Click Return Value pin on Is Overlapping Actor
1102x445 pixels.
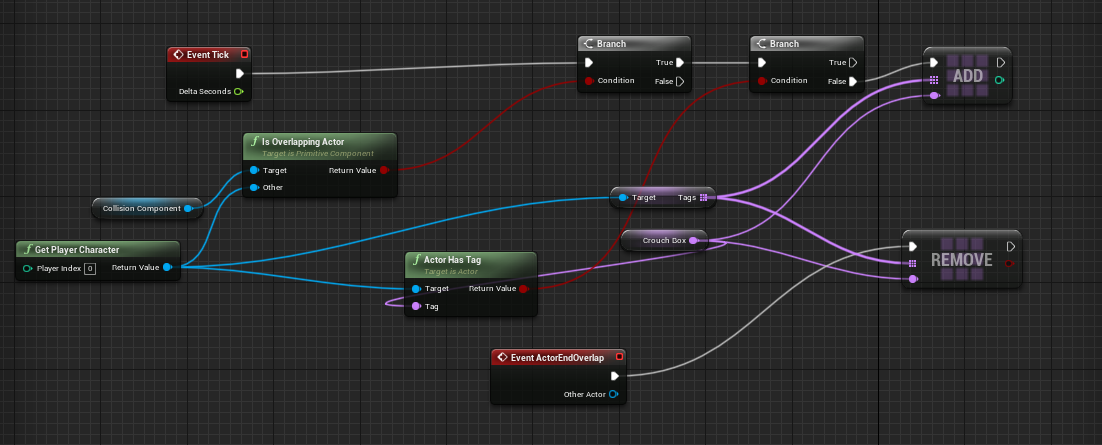pos(385,170)
